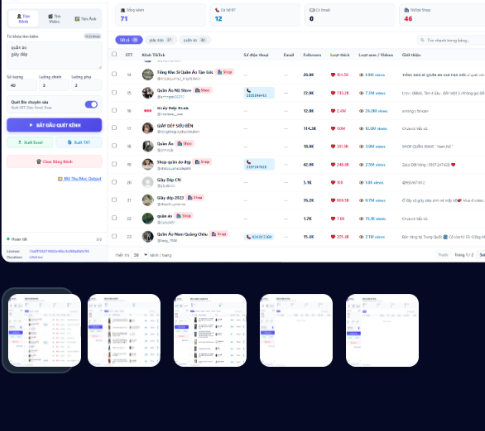Open the avatar of Tổng Kho Sỉ Quần Áo Tận Gốc
The image size is (485, 431).
pos(148,74)
